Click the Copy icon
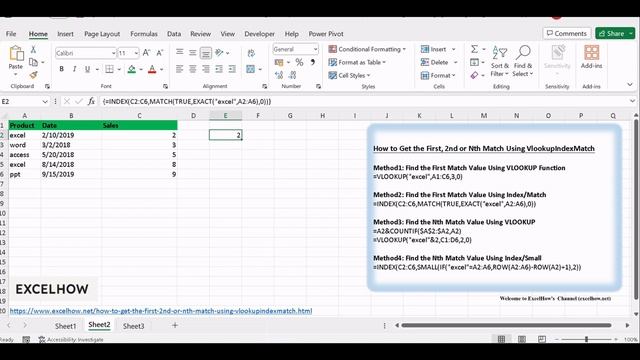Screen dimensions: 640x360 click(x=33, y=62)
